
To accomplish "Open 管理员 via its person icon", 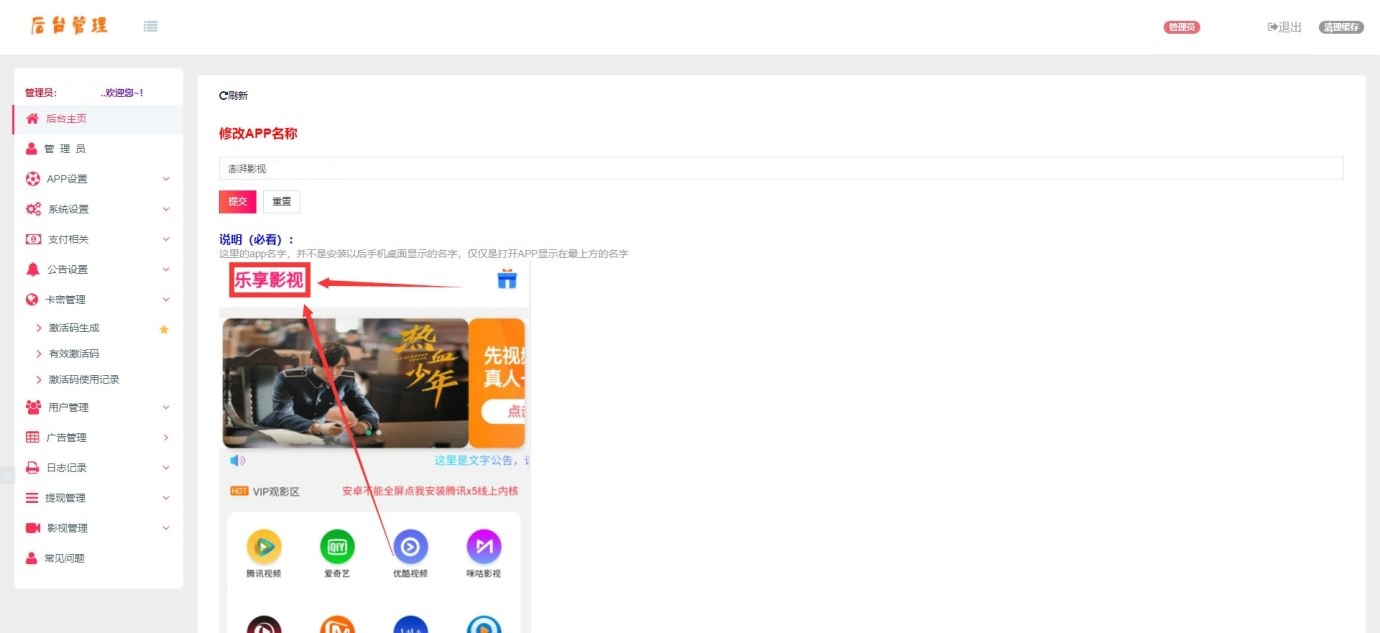I will (x=32, y=148).
